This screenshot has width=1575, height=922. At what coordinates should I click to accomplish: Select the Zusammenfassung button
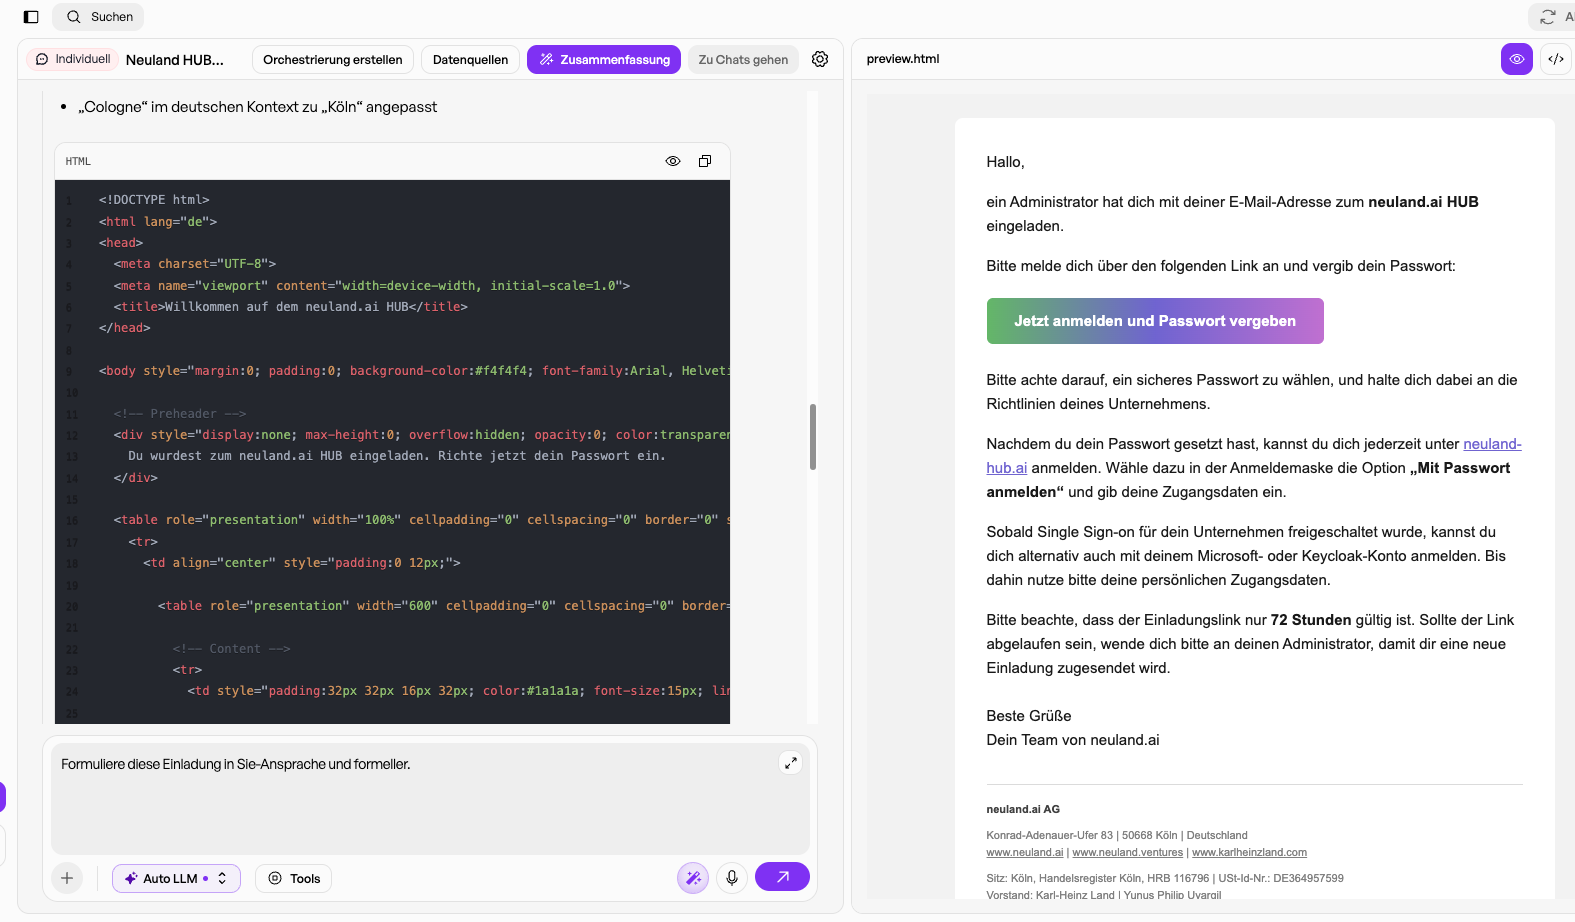(604, 60)
